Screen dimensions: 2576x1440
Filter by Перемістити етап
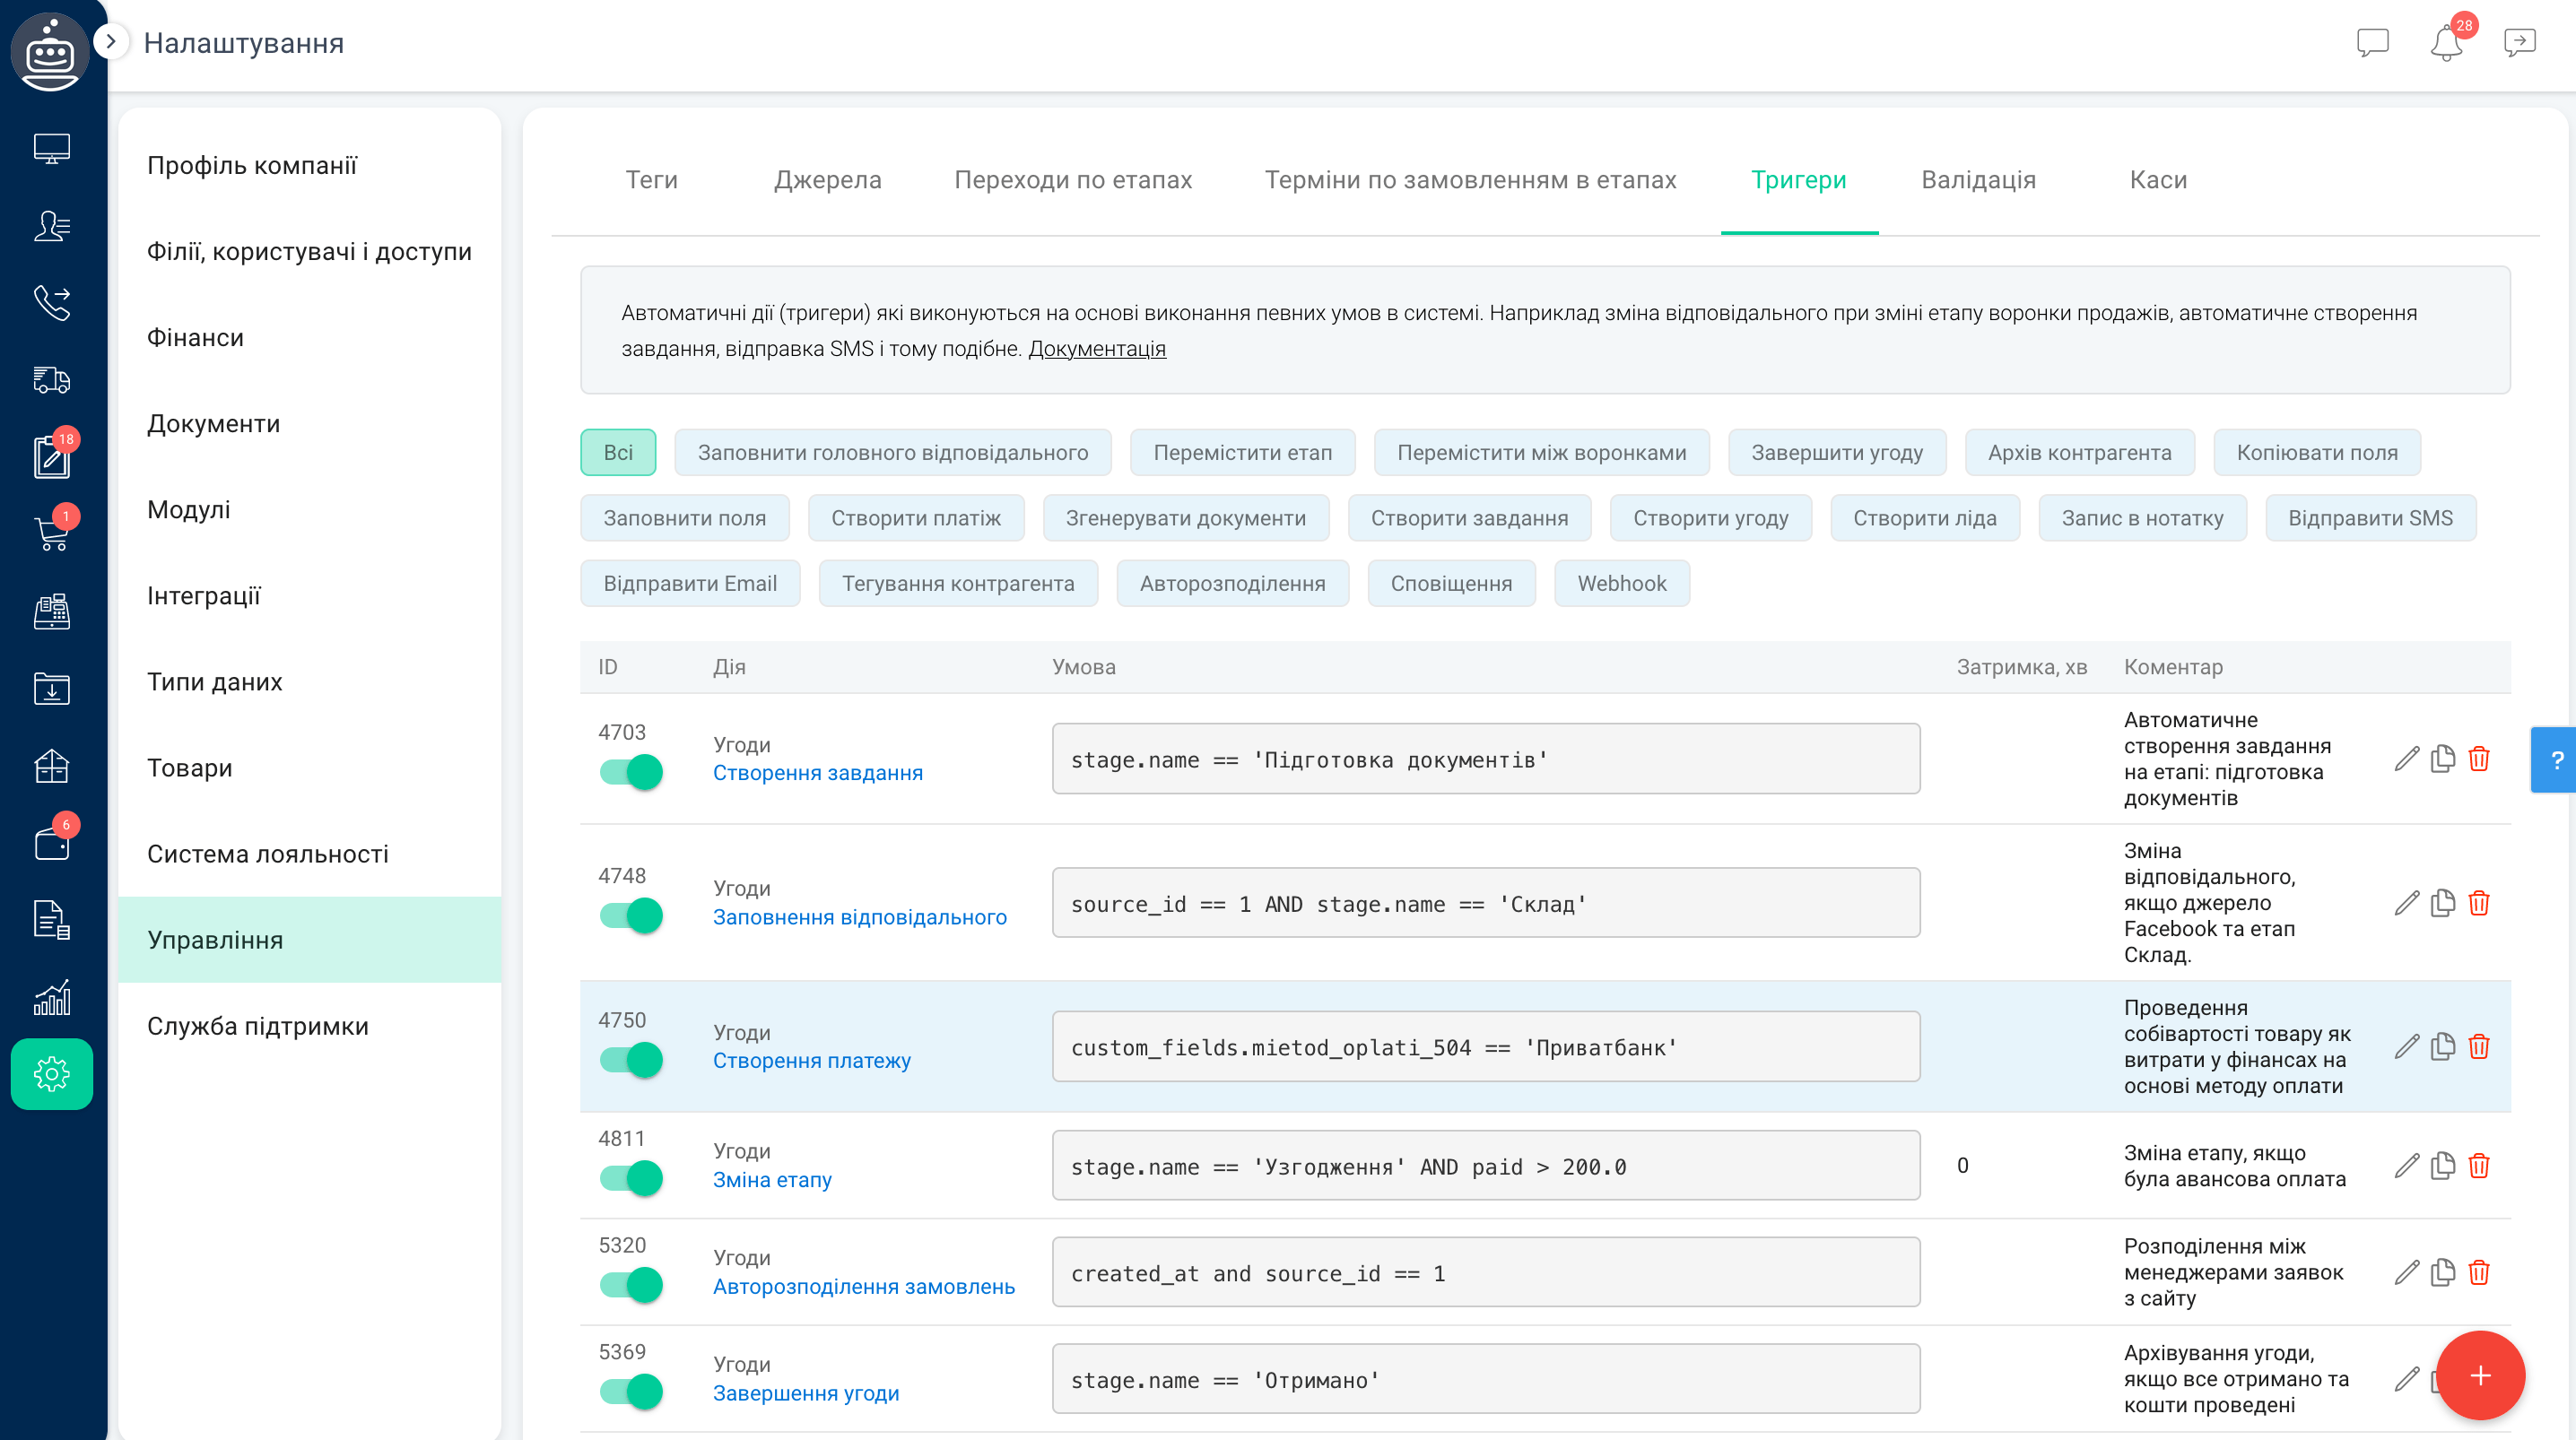(x=1243, y=453)
